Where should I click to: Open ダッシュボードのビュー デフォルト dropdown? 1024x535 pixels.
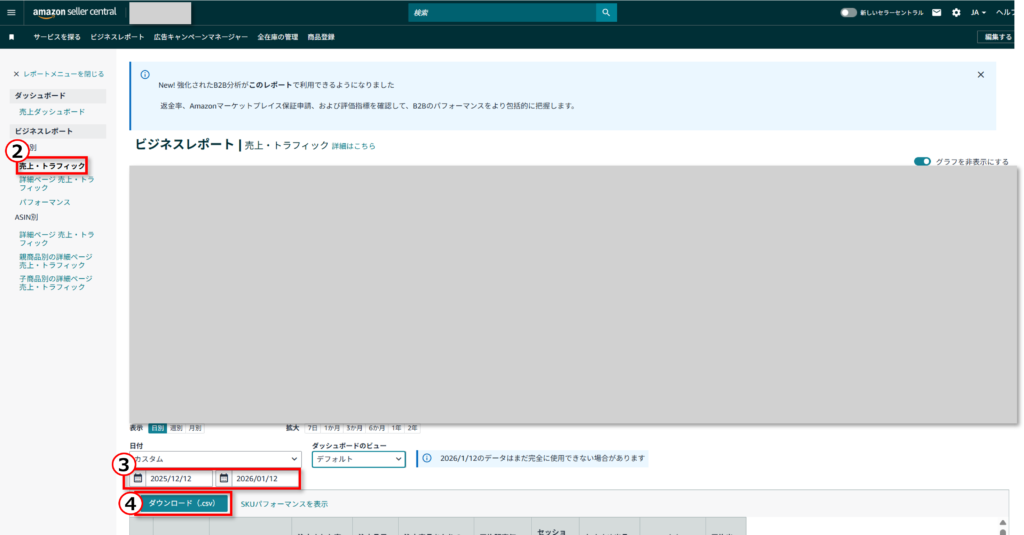point(358,459)
